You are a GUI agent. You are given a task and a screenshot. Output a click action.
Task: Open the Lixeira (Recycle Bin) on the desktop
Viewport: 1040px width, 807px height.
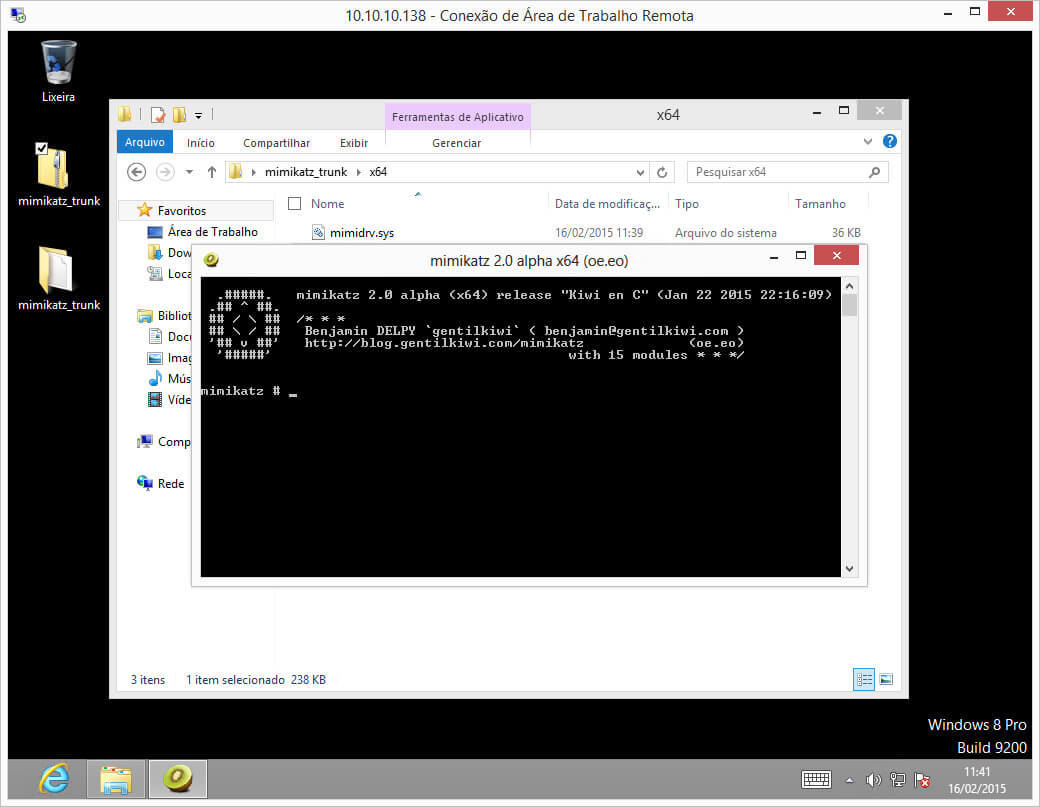[57, 62]
